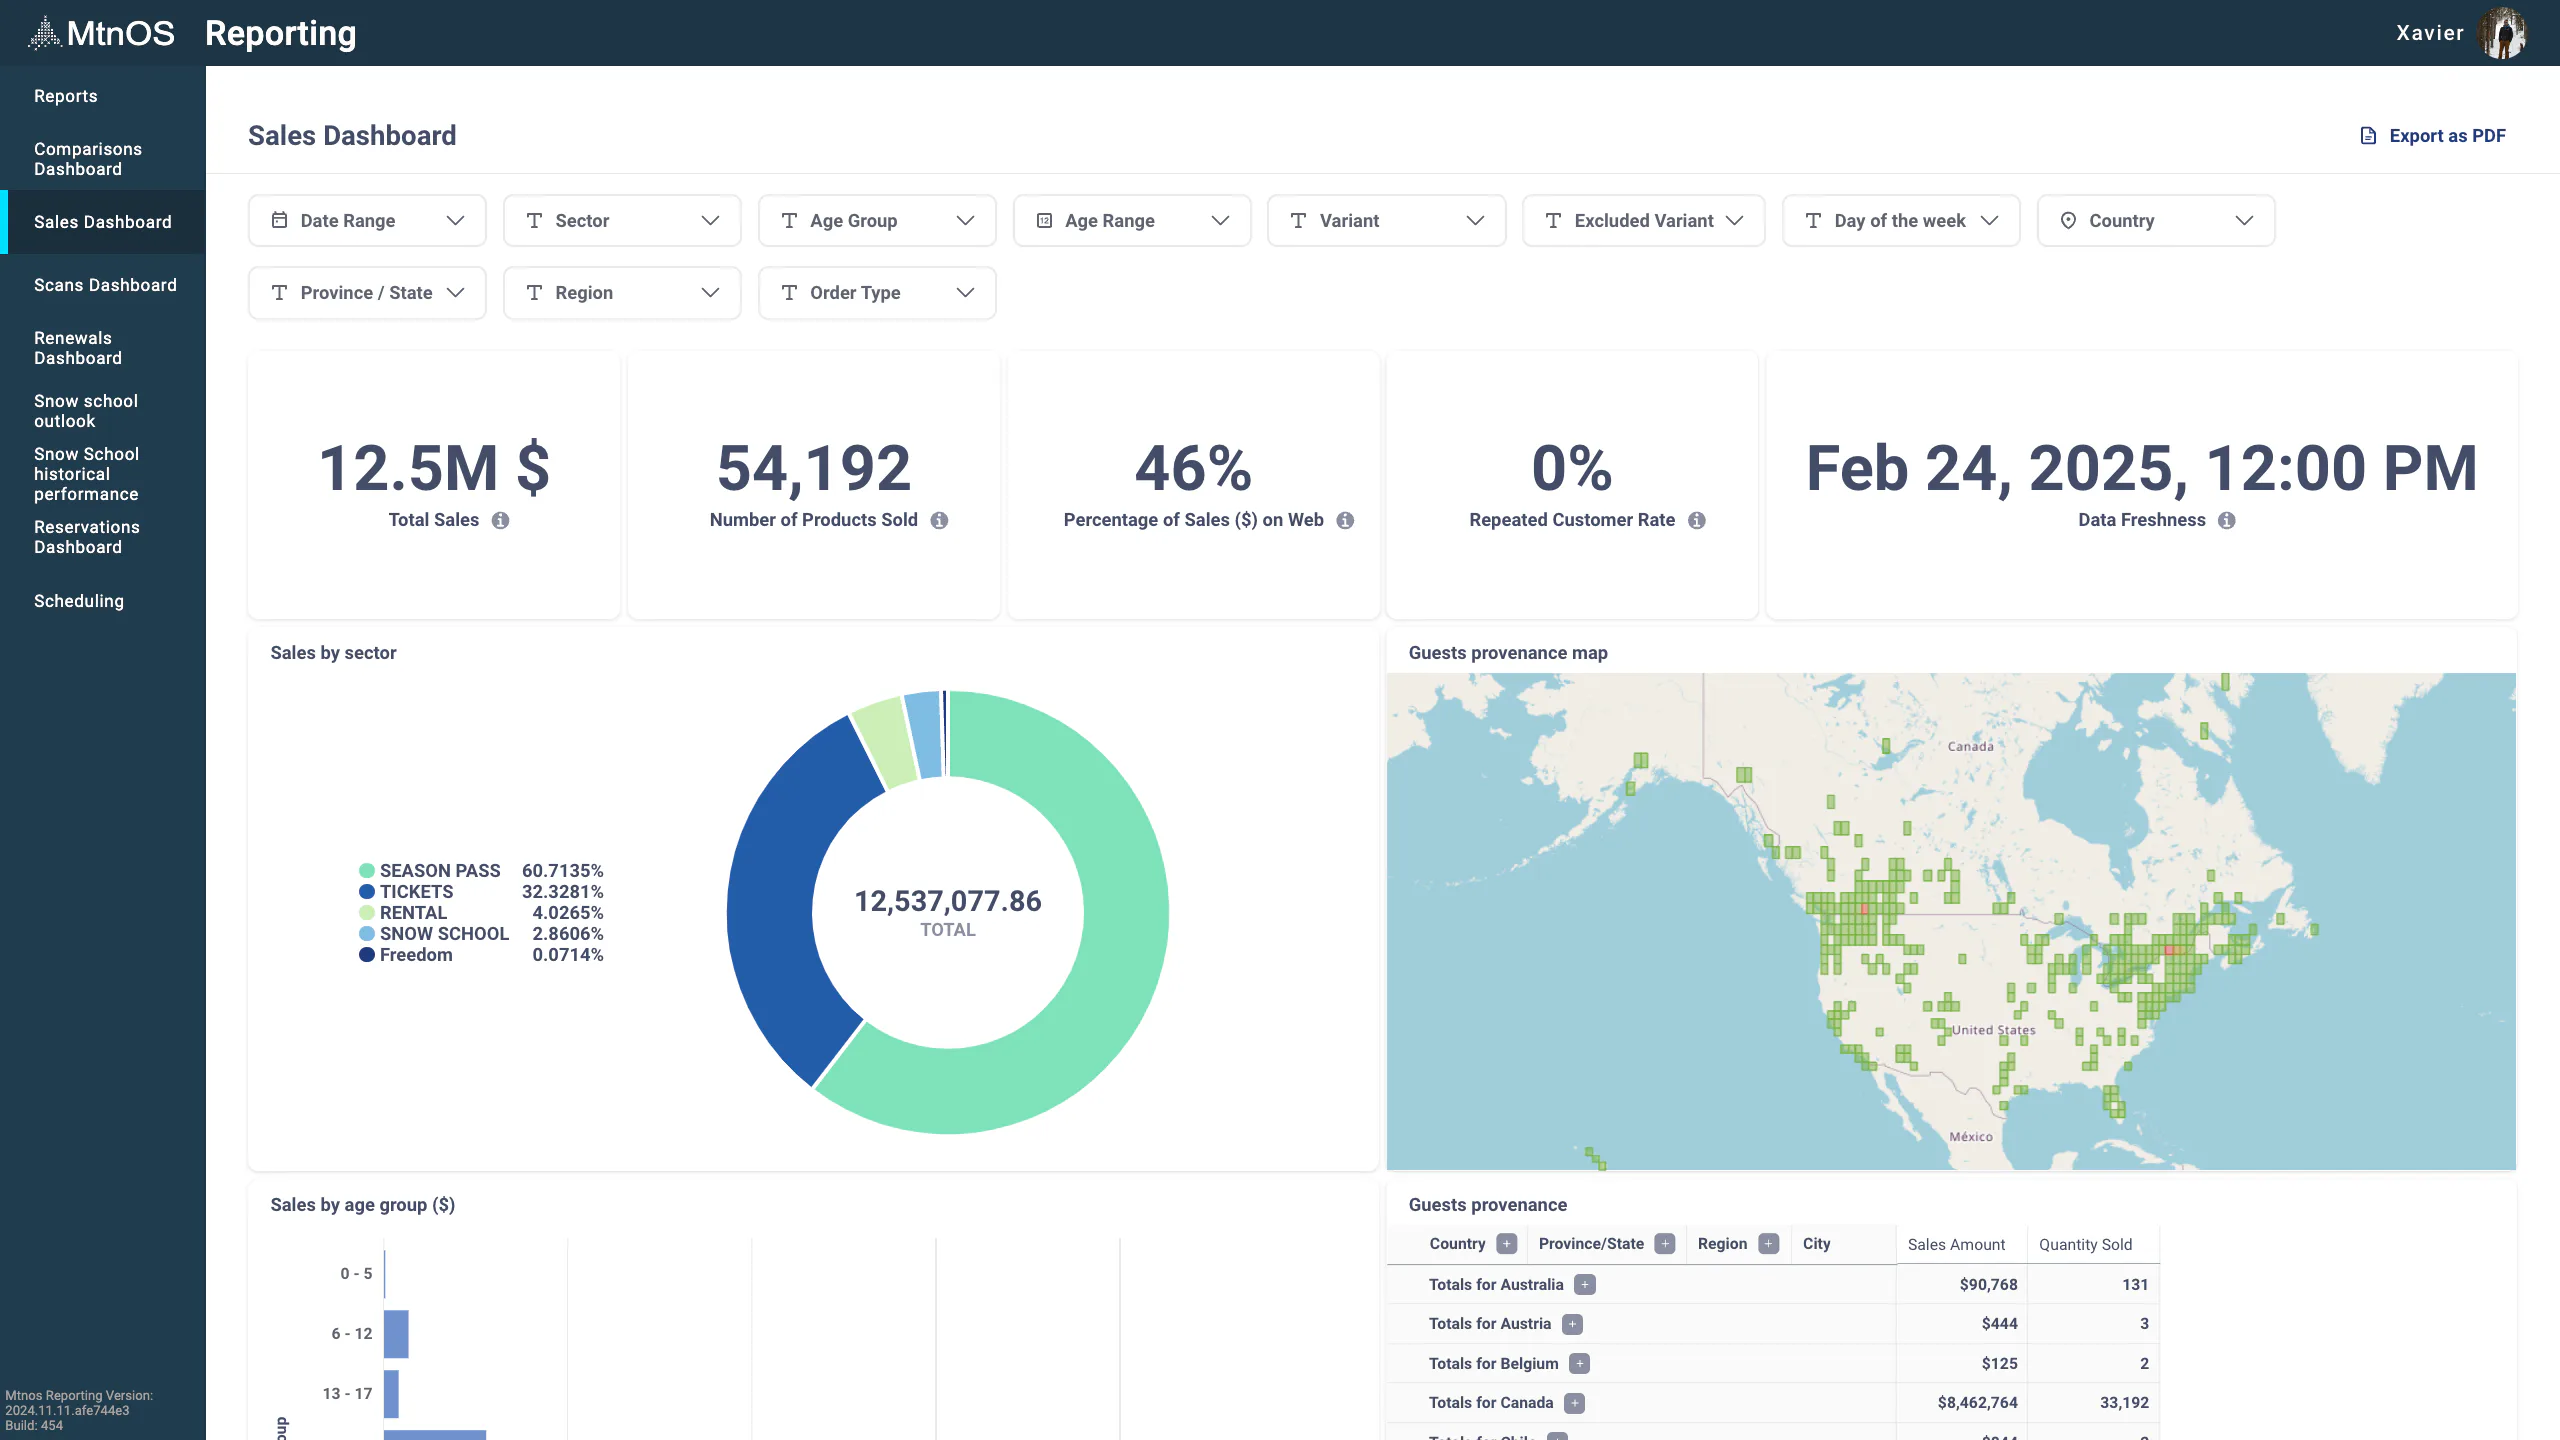2560x1440 pixels.
Task: Click the TICKETS legend color dot
Action: click(x=367, y=892)
